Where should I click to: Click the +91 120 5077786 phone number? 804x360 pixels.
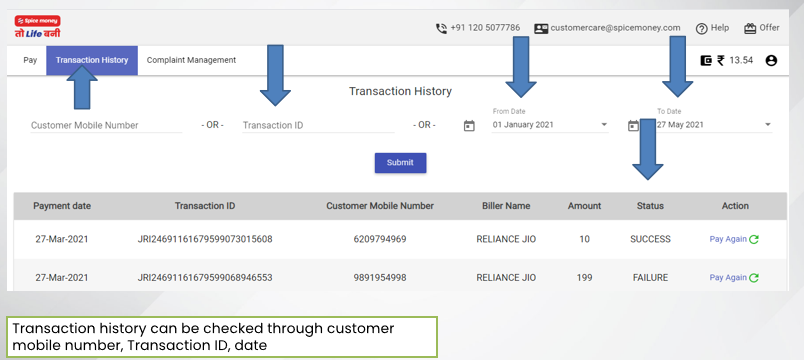(x=485, y=28)
